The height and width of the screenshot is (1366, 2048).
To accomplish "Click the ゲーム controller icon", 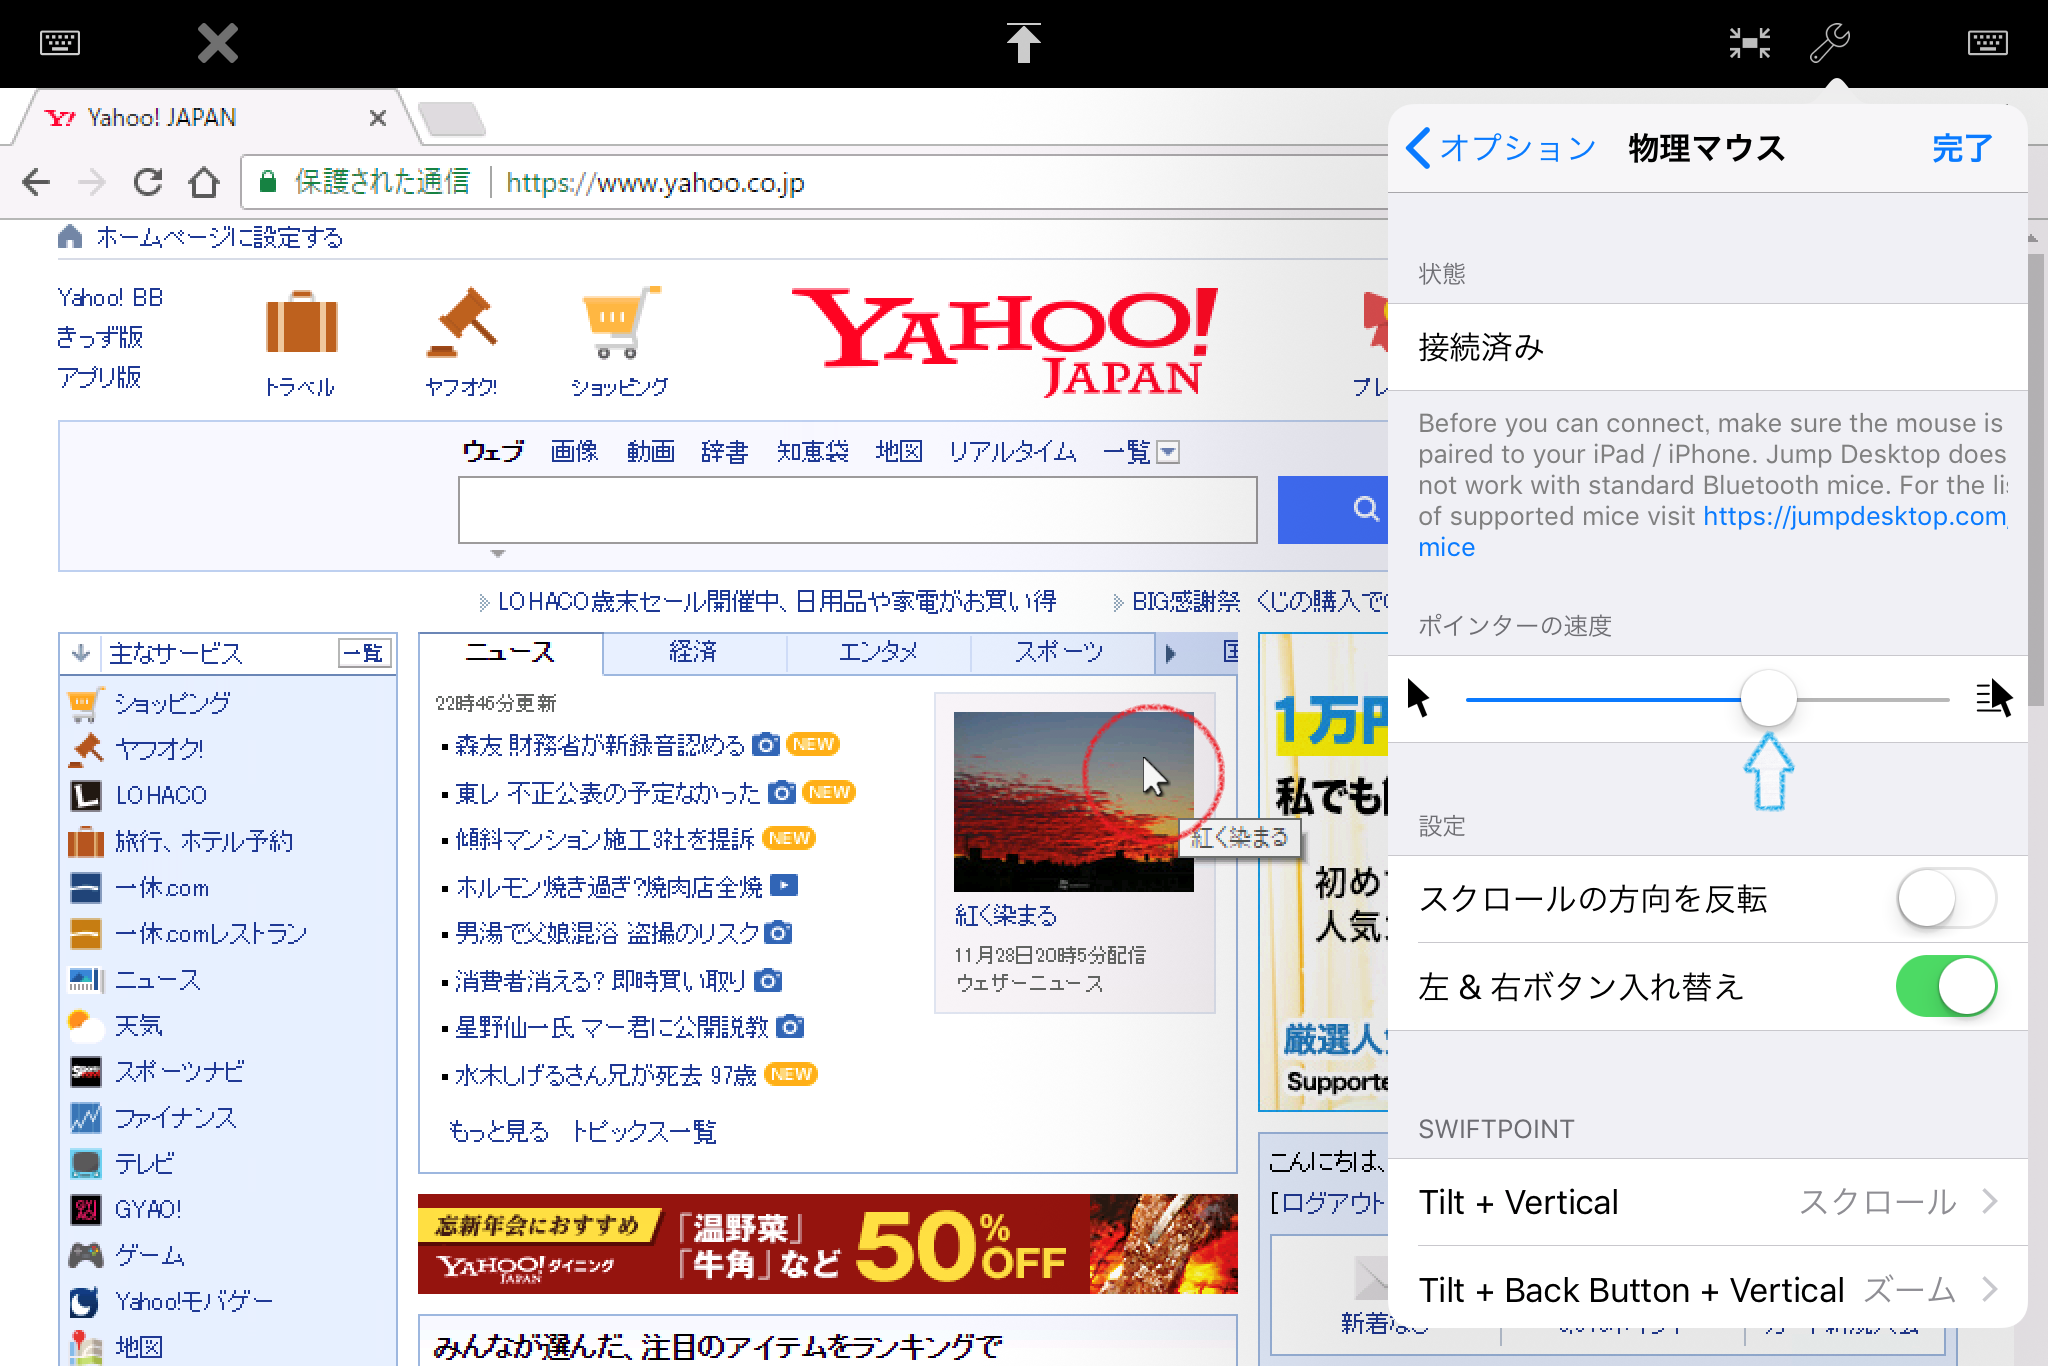I will [86, 1255].
